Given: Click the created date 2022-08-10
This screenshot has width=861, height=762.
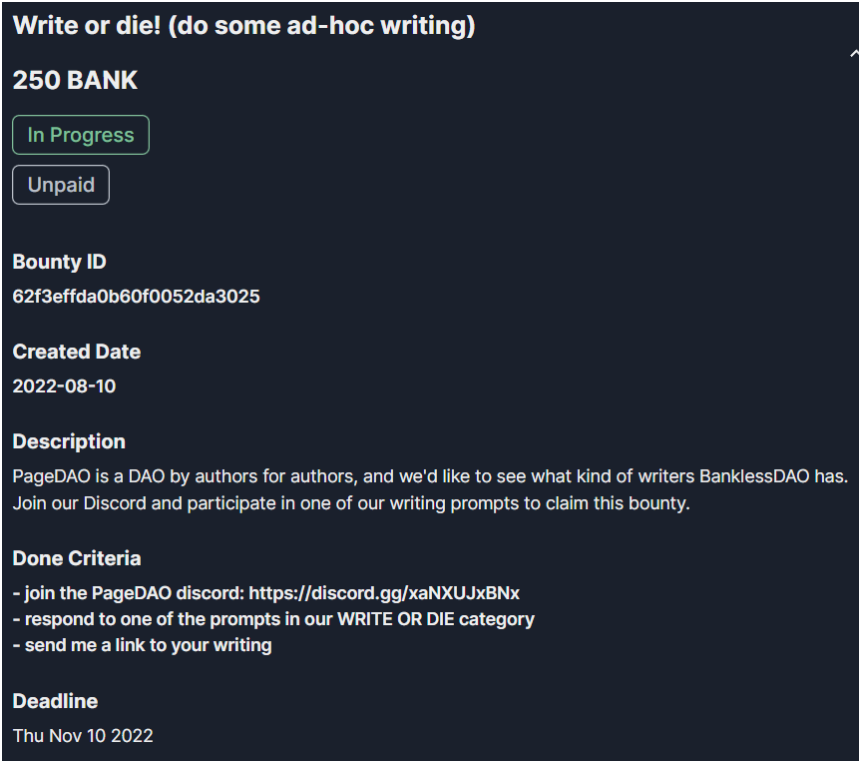Looking at the screenshot, I should (64, 386).
